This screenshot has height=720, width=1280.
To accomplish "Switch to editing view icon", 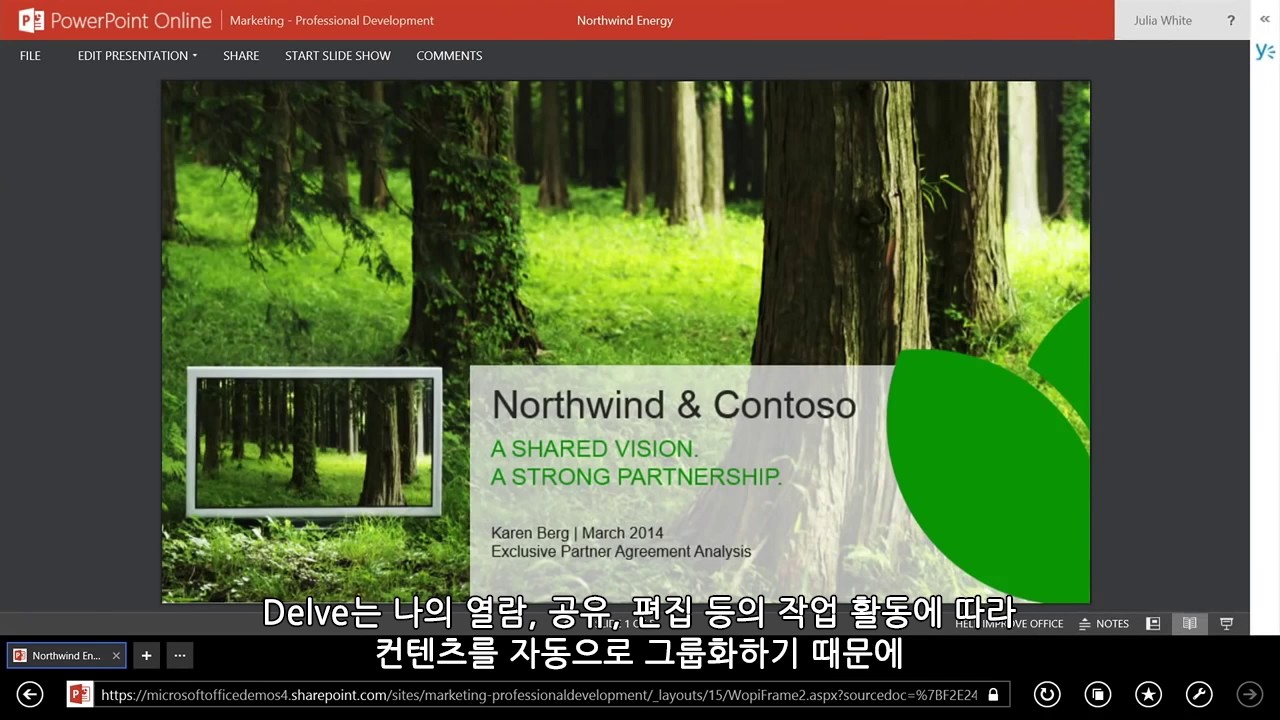I will point(1153,624).
